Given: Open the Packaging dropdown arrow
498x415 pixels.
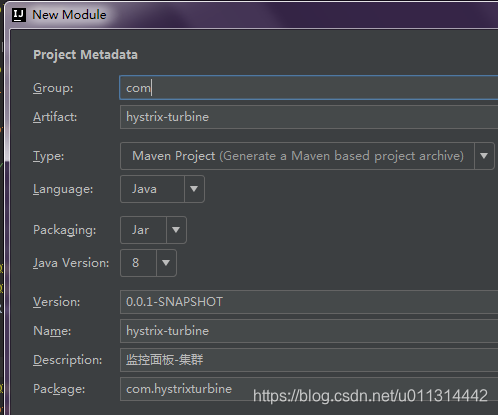Looking at the screenshot, I should coord(176,230).
